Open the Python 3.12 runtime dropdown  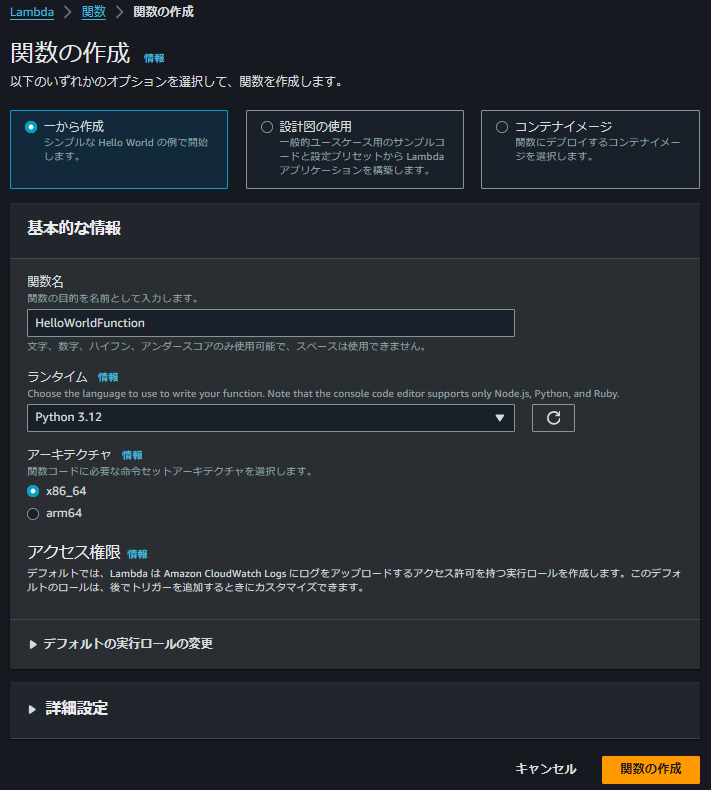click(x=271, y=418)
